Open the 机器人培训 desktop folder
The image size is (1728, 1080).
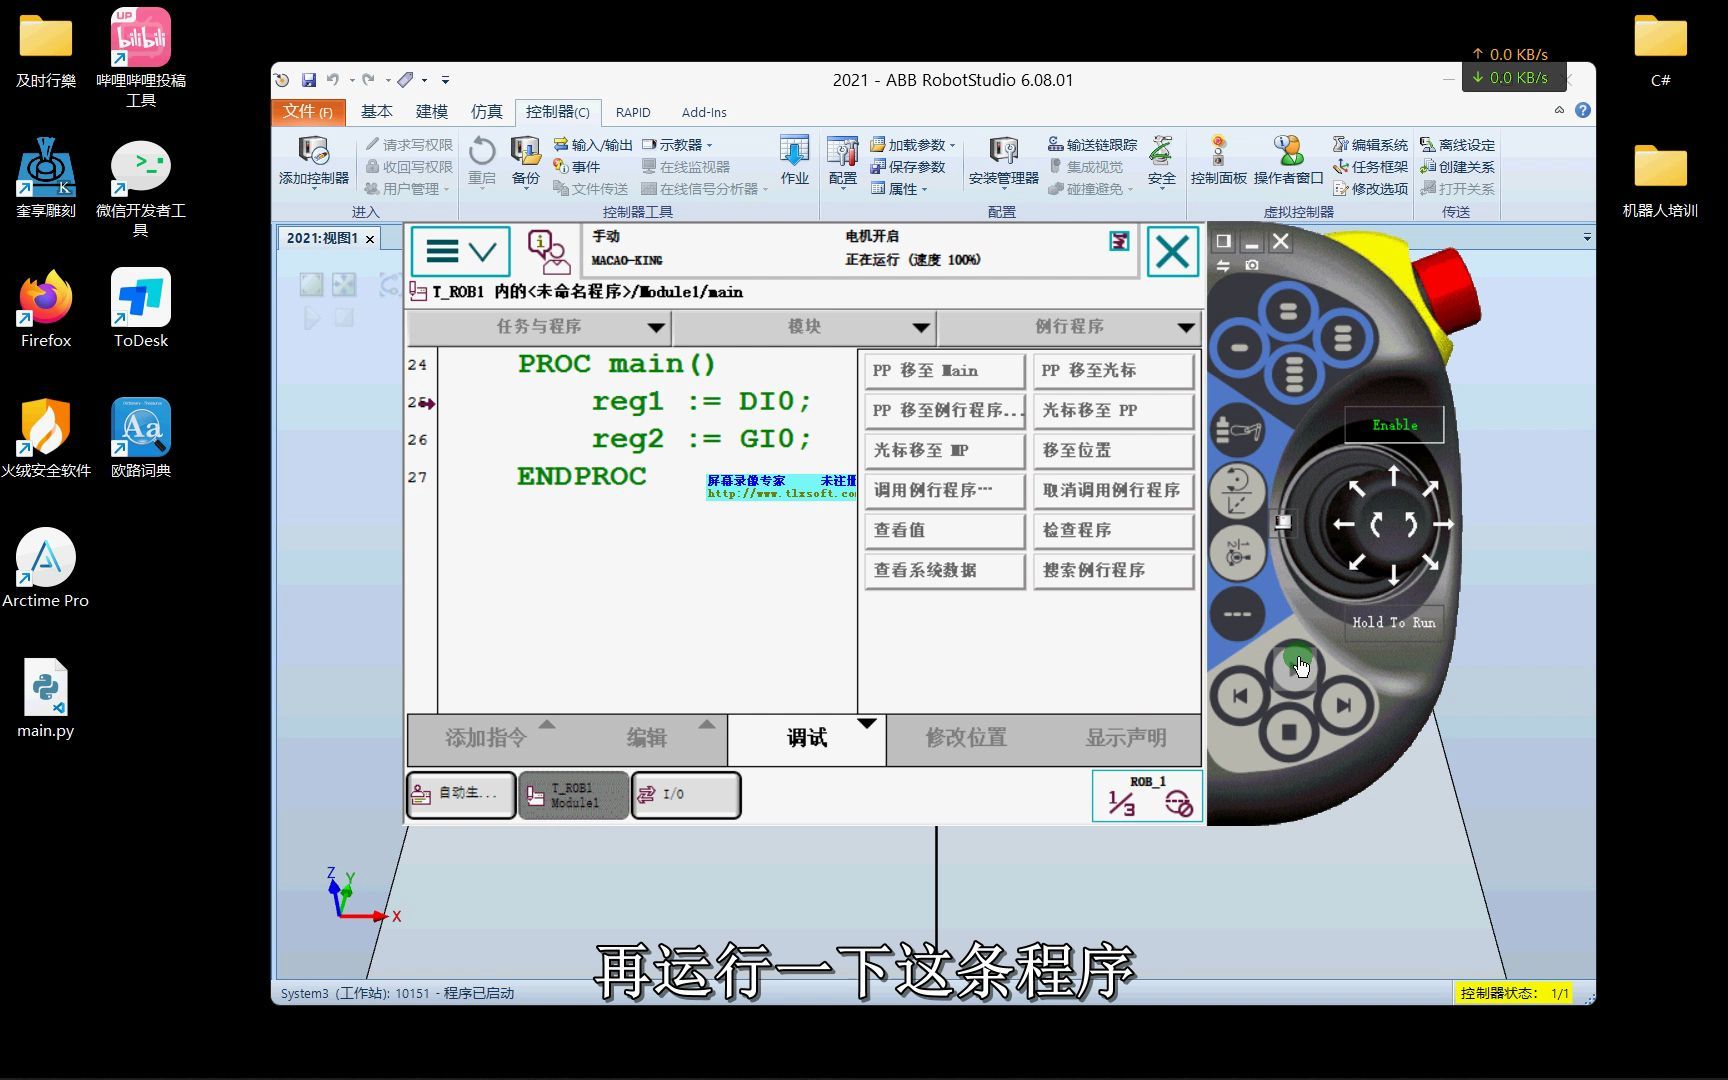[x=1660, y=180]
